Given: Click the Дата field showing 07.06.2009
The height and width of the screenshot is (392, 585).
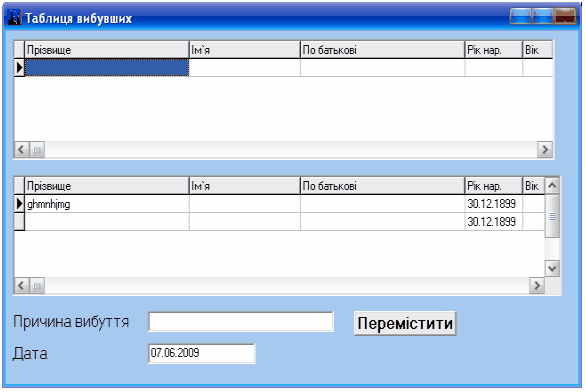Looking at the screenshot, I should click(201, 353).
